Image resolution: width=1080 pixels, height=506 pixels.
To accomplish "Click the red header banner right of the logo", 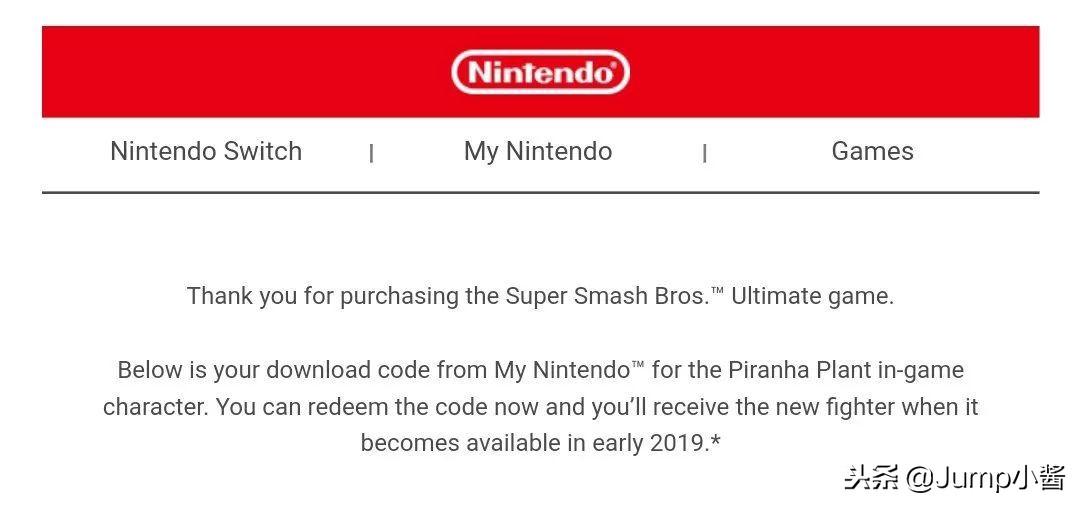I will tap(834, 72).
